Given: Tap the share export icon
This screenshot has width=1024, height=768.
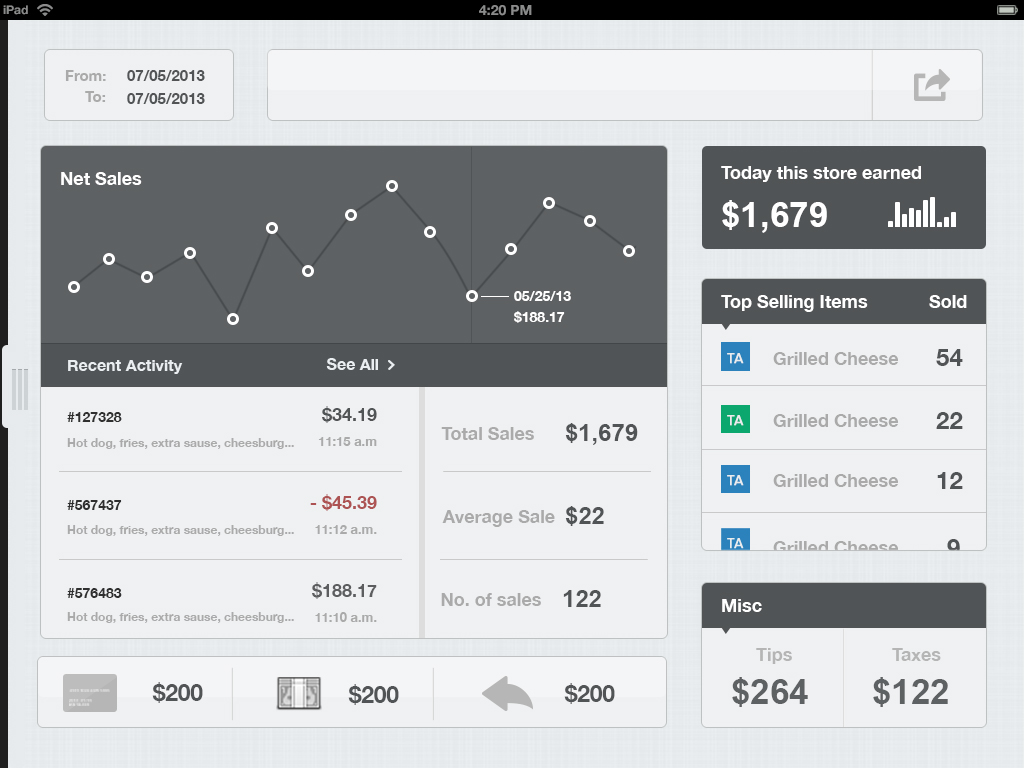Looking at the screenshot, I should [931, 85].
